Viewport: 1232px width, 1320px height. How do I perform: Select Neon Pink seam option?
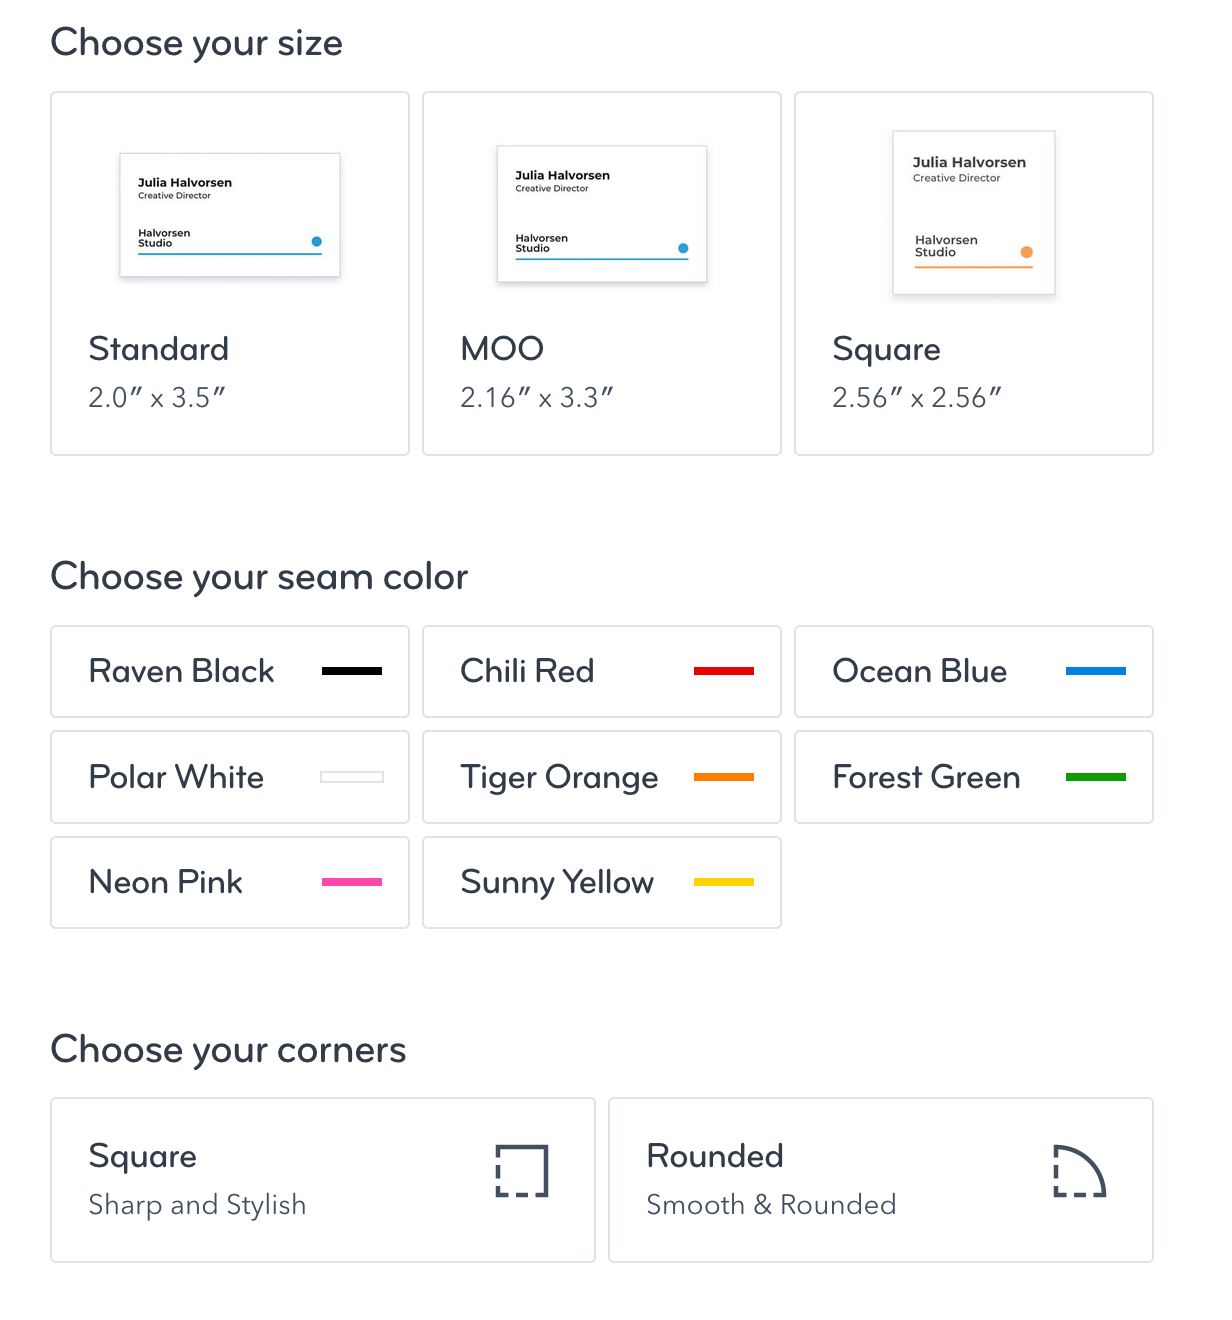click(x=230, y=883)
